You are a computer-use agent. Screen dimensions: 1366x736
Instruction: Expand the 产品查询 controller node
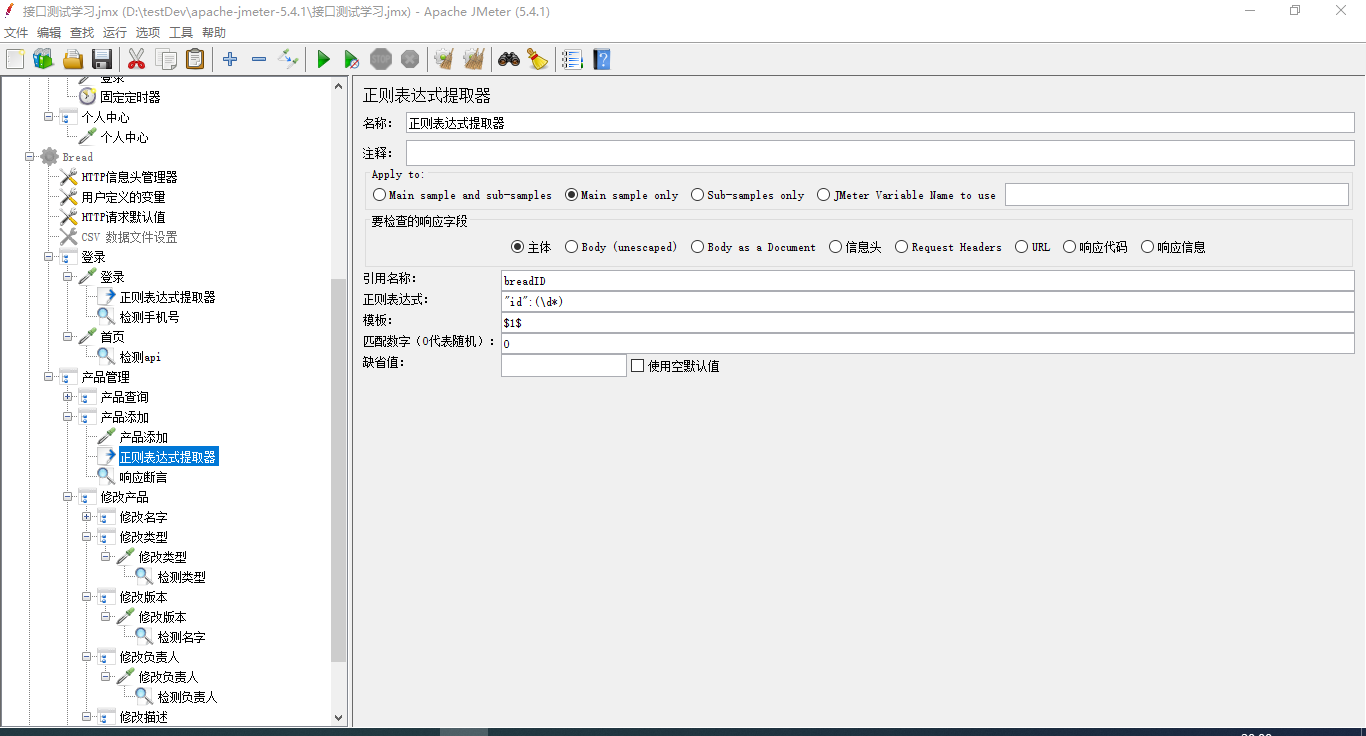(68, 397)
